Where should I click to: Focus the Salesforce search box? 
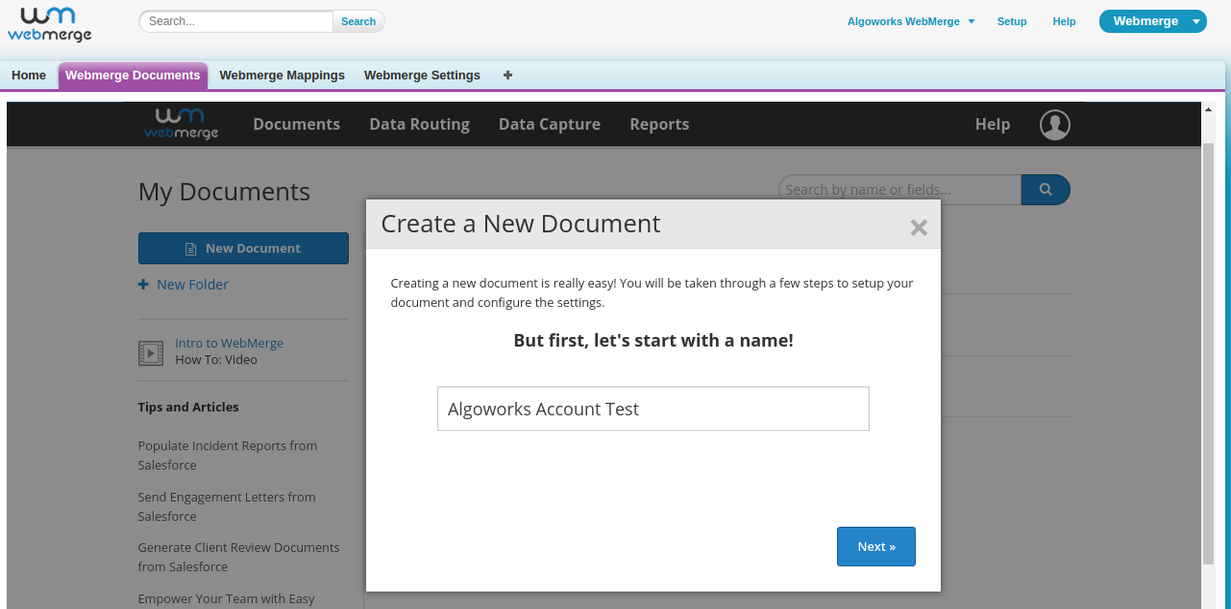tap(236, 21)
